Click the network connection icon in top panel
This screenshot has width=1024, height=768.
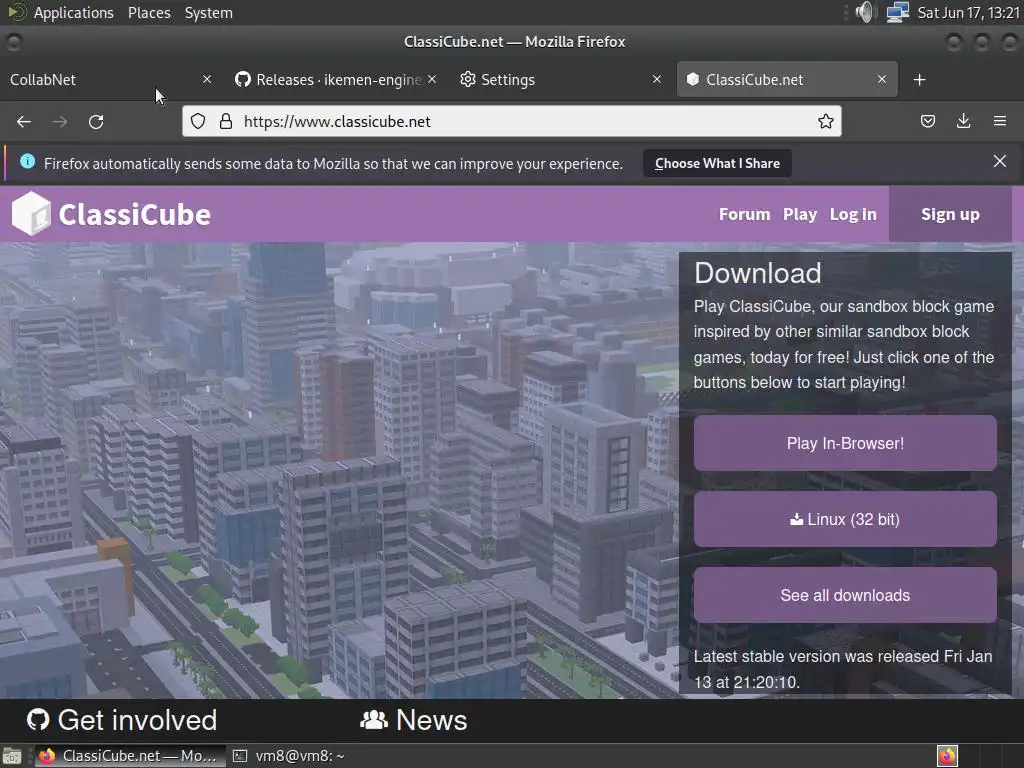pyautogui.click(x=897, y=12)
